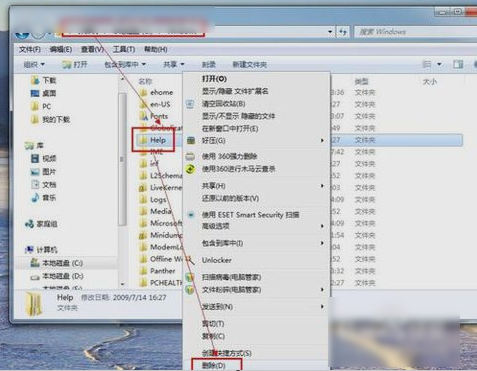Viewport: 477px width, 371px height.
Task: Click the recycle bin icon beside 清空回收站(B)
Action: click(x=190, y=104)
